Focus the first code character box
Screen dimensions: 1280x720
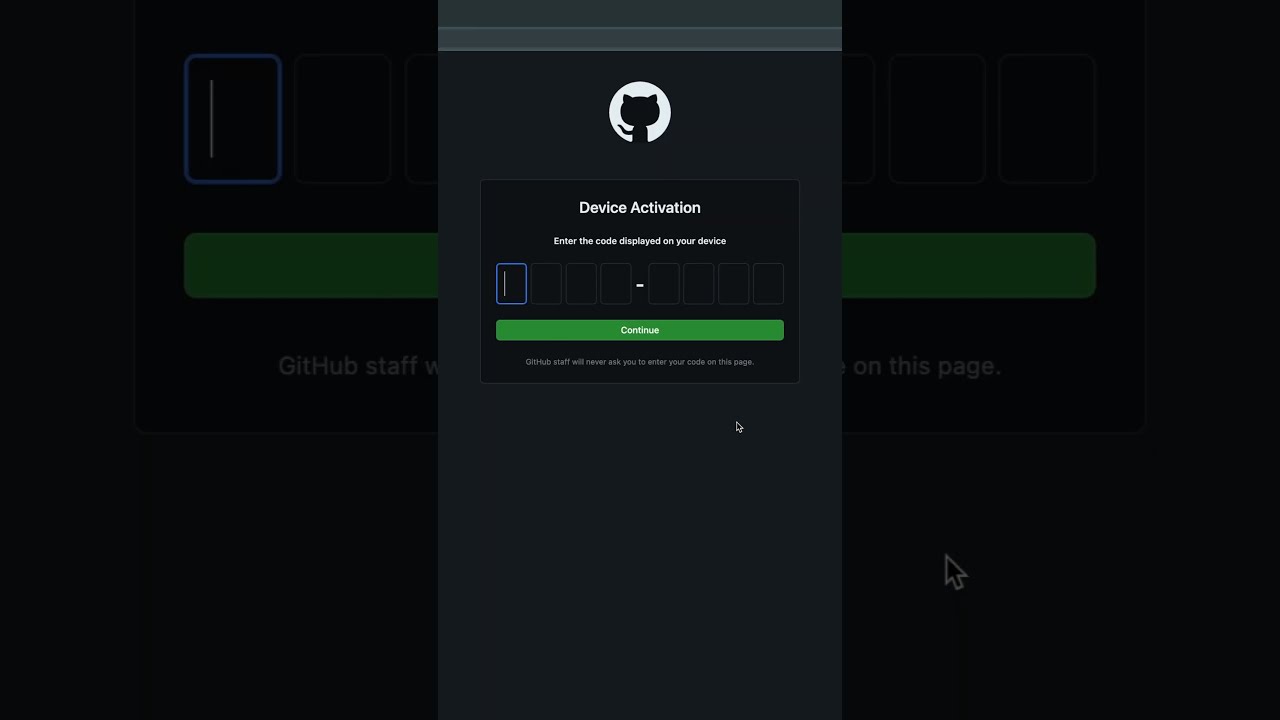(511, 284)
